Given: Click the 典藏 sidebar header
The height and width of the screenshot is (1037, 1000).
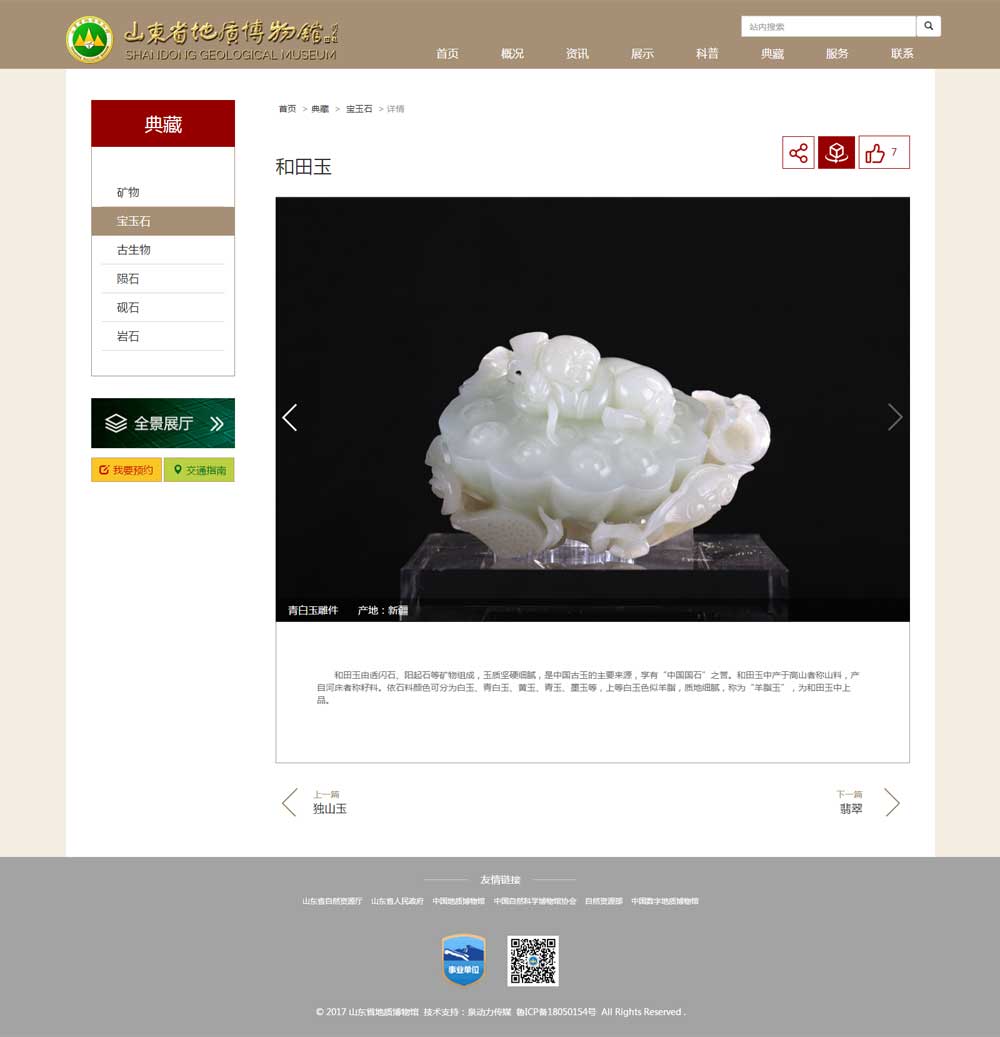Looking at the screenshot, I should [x=163, y=124].
